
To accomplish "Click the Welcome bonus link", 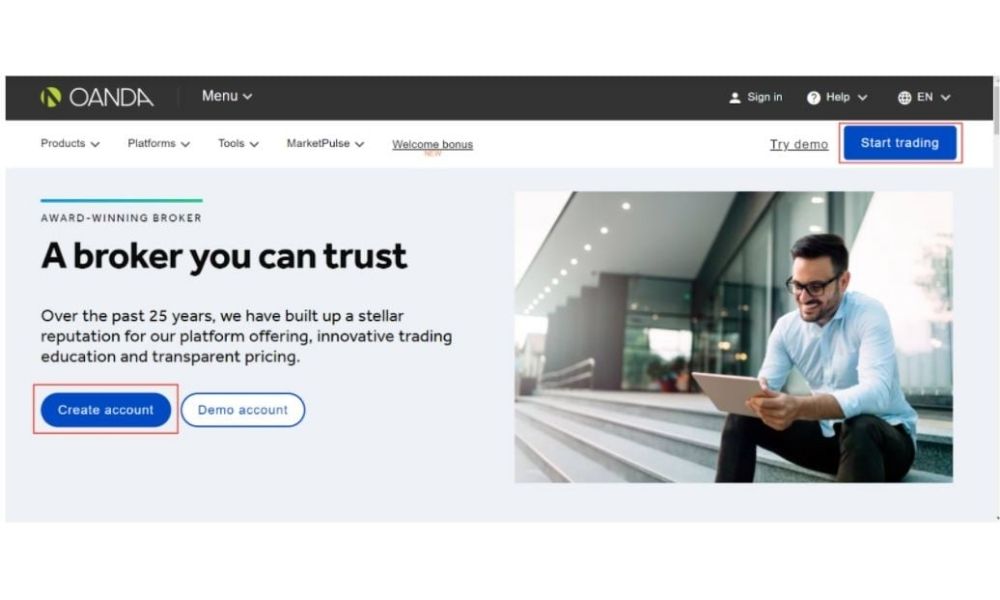I will (x=432, y=145).
